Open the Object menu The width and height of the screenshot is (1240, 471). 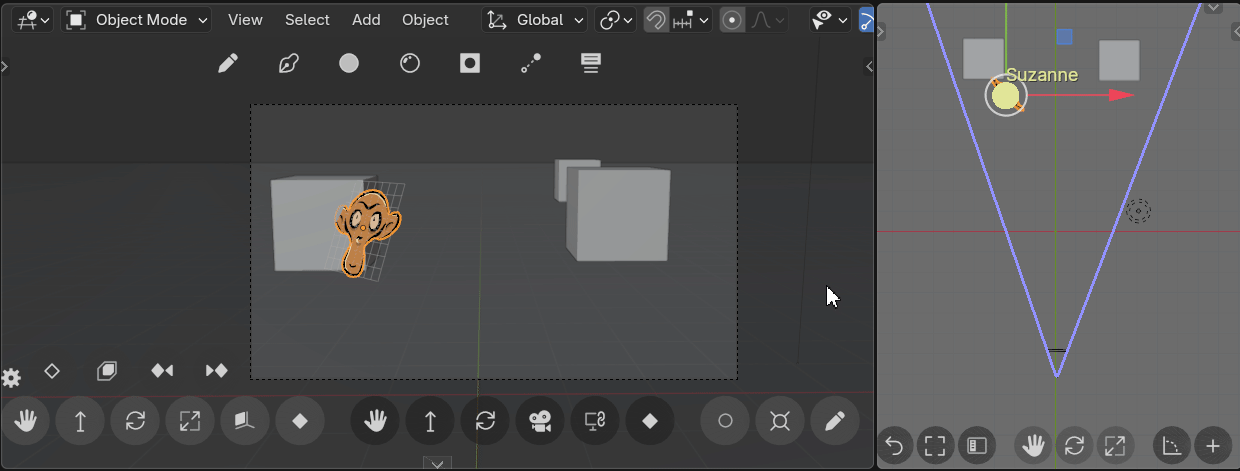(x=425, y=19)
